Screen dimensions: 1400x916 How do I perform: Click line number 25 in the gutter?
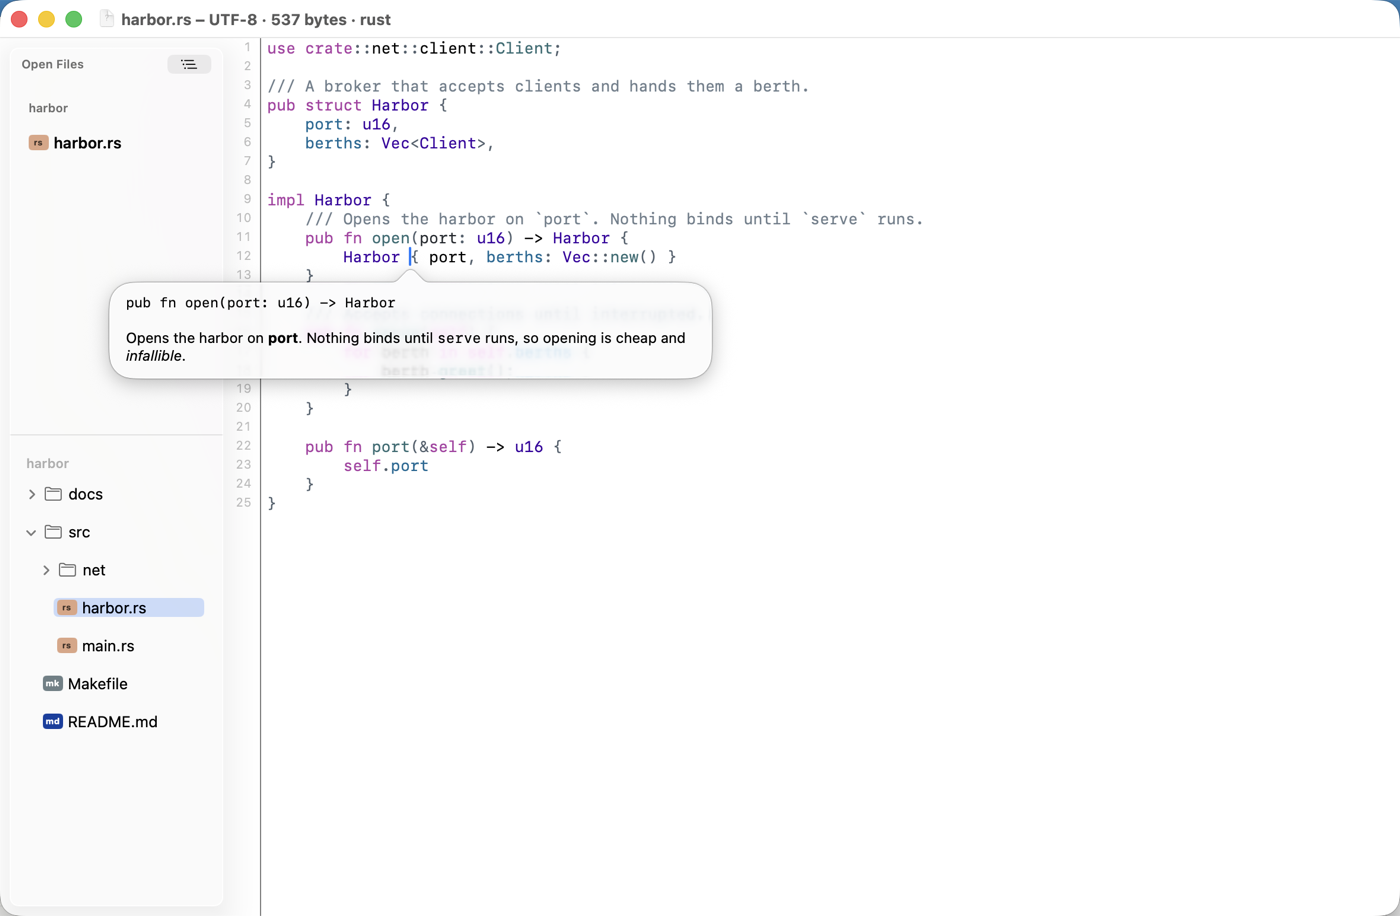tap(244, 503)
